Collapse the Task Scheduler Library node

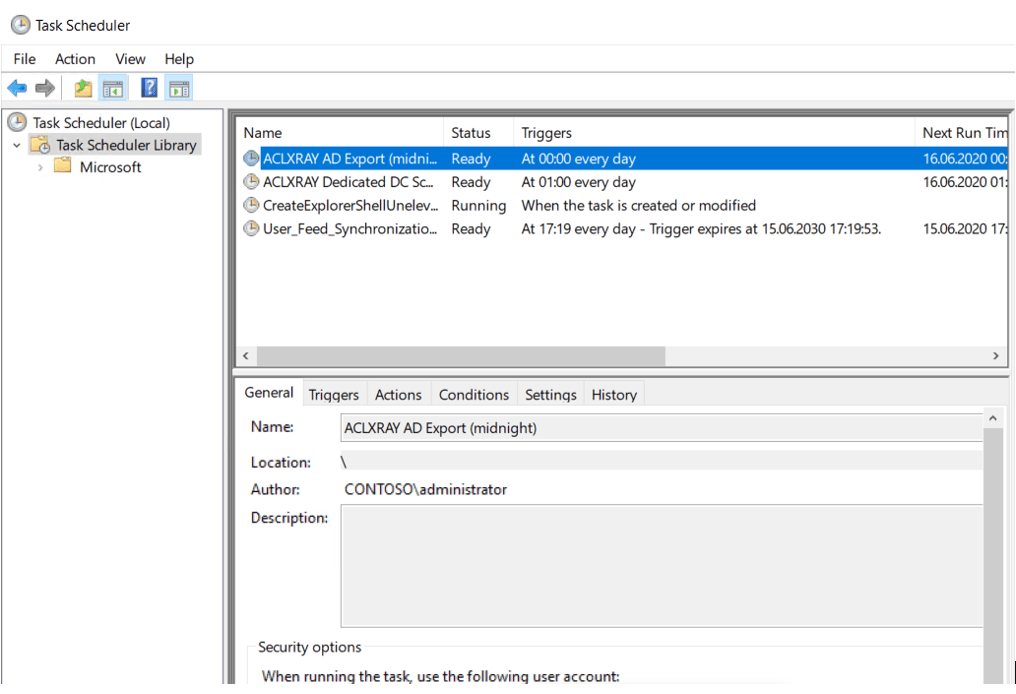pyautogui.click(x=17, y=145)
